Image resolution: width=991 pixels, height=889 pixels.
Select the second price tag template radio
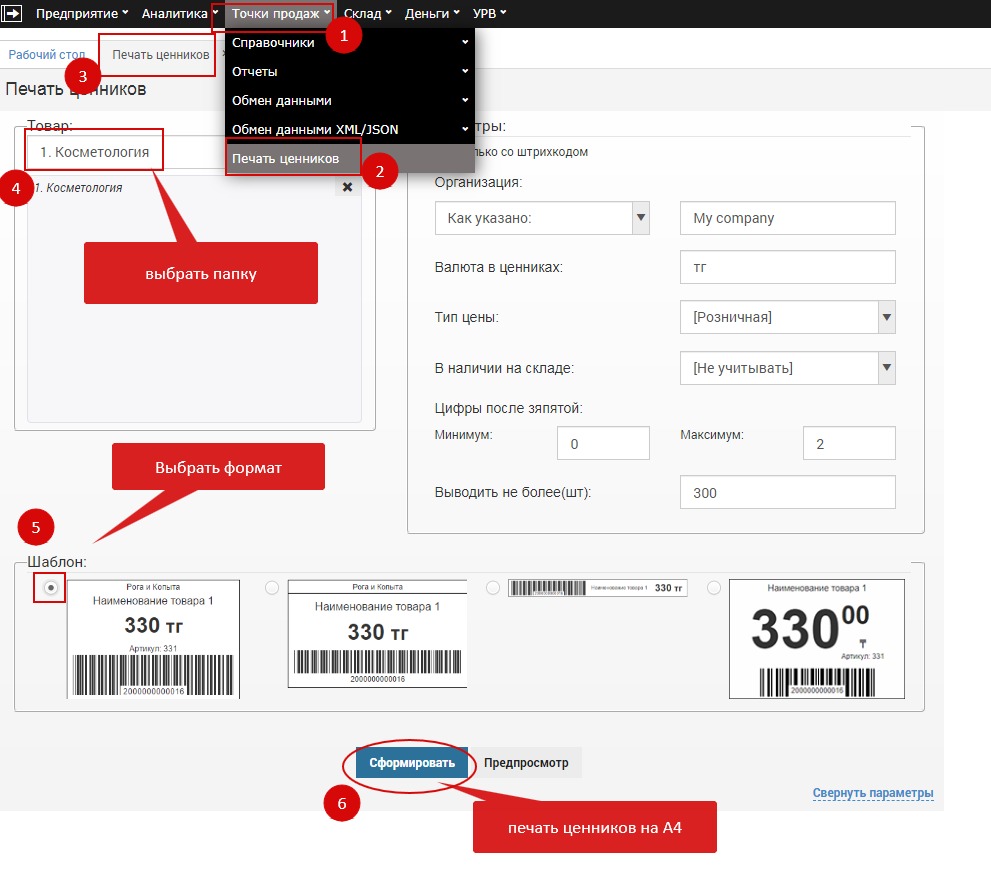271,589
